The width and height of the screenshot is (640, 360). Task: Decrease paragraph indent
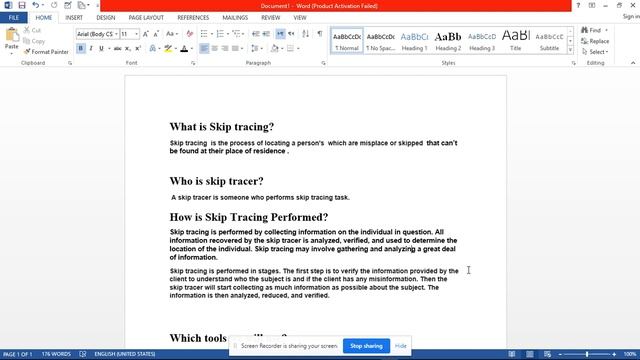pos(256,34)
